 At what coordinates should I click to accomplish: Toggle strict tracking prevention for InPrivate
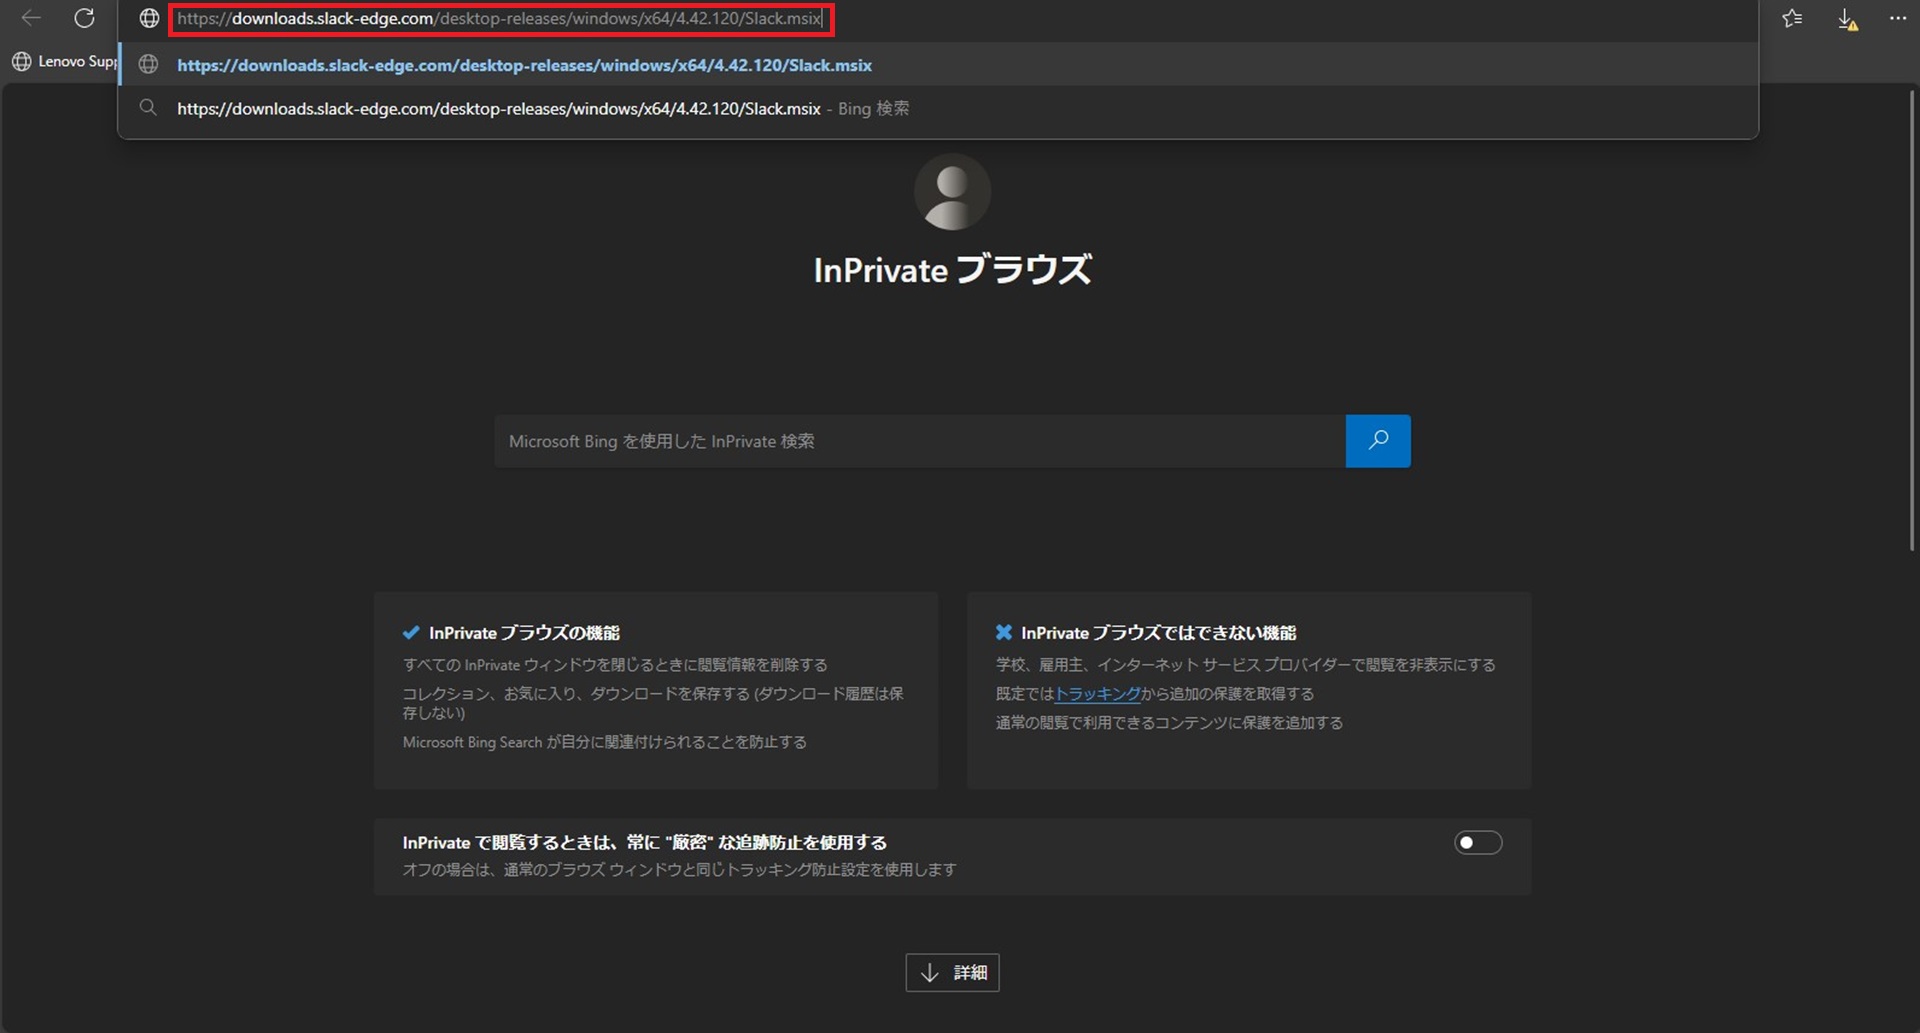coord(1478,842)
